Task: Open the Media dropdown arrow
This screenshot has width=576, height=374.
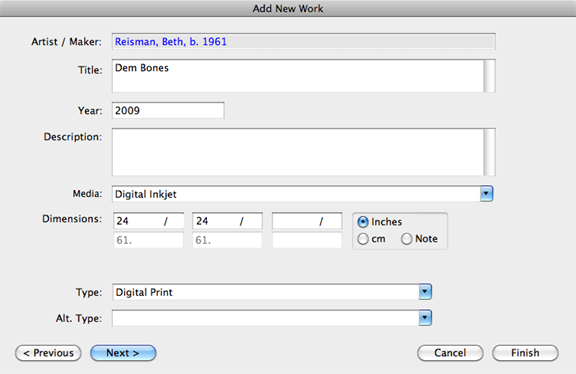Action: (486, 194)
